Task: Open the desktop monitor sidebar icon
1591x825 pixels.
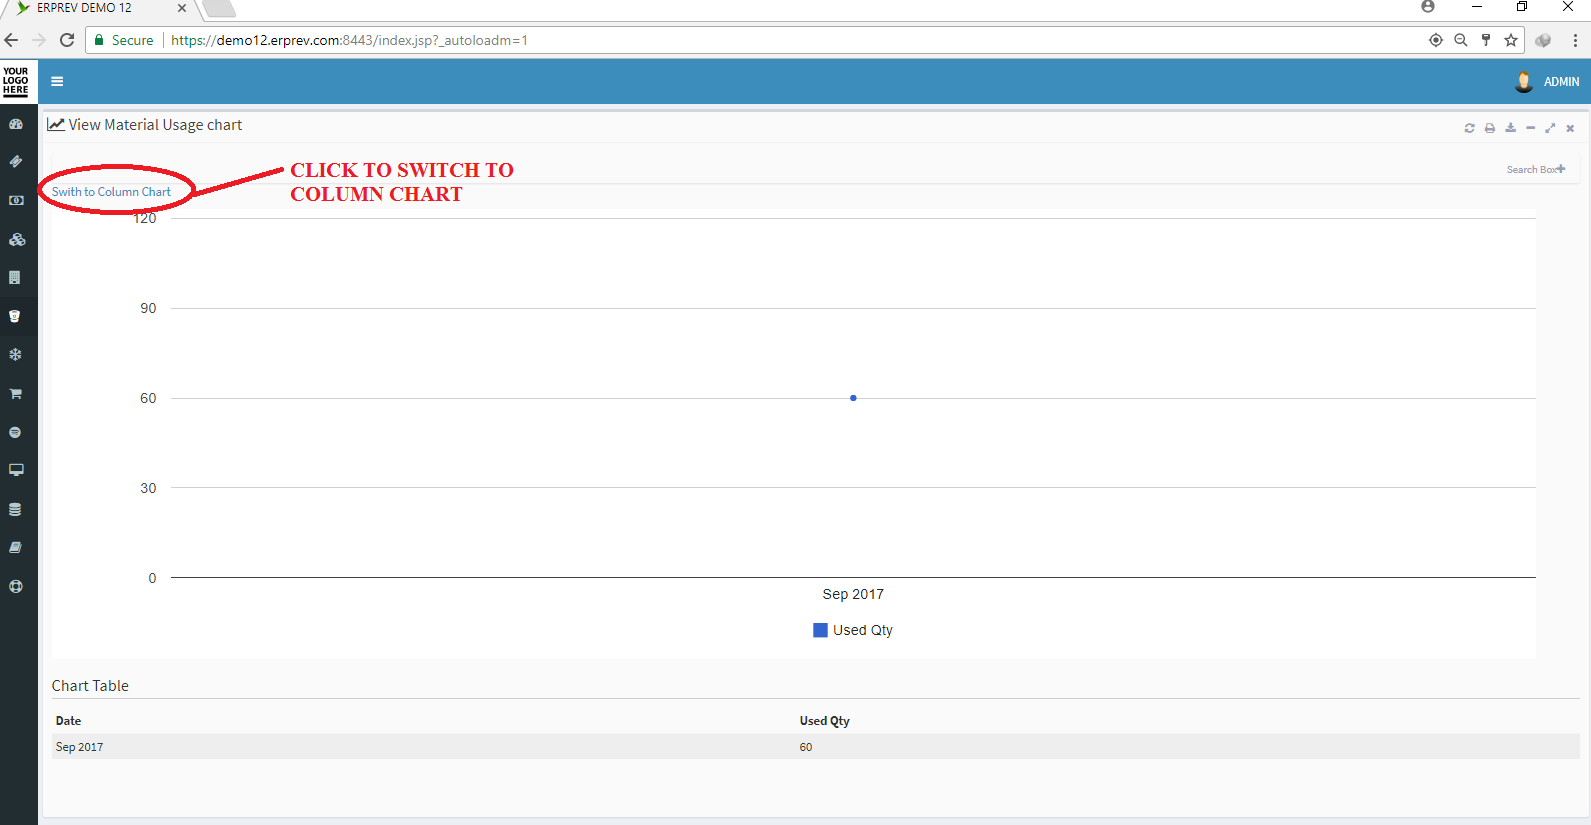Action: pyautogui.click(x=16, y=470)
